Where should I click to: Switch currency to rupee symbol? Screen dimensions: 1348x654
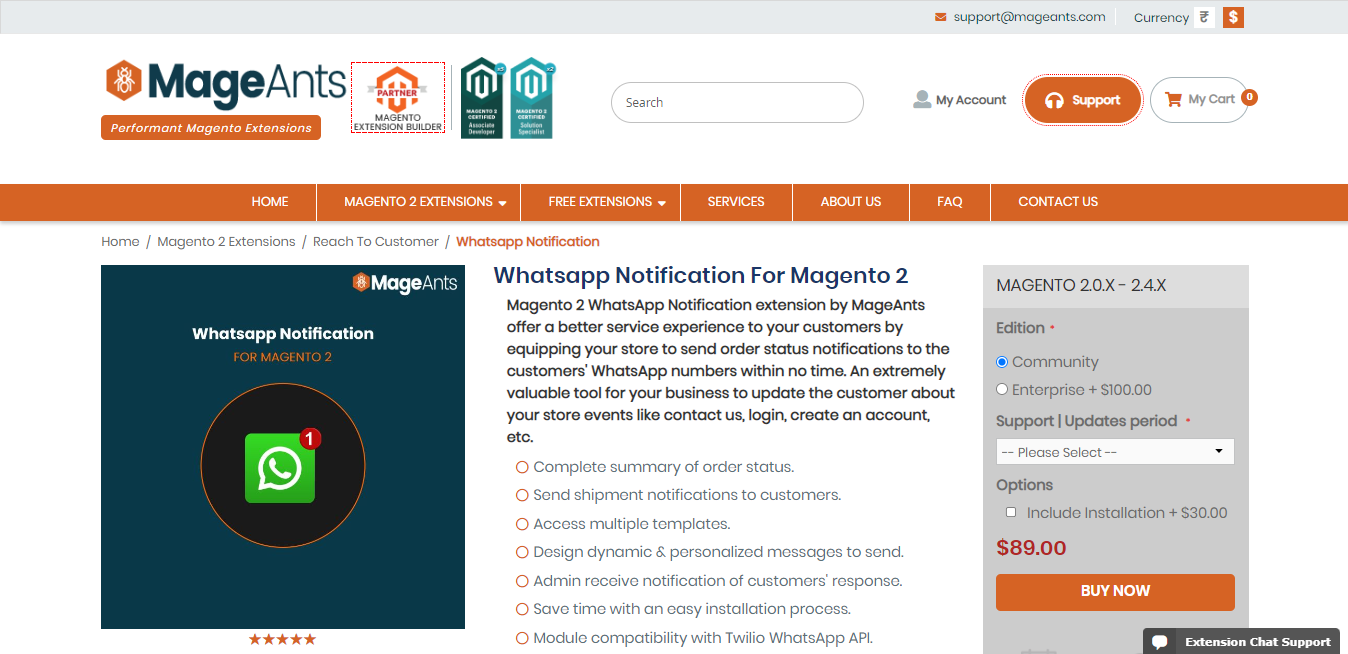coord(1204,17)
